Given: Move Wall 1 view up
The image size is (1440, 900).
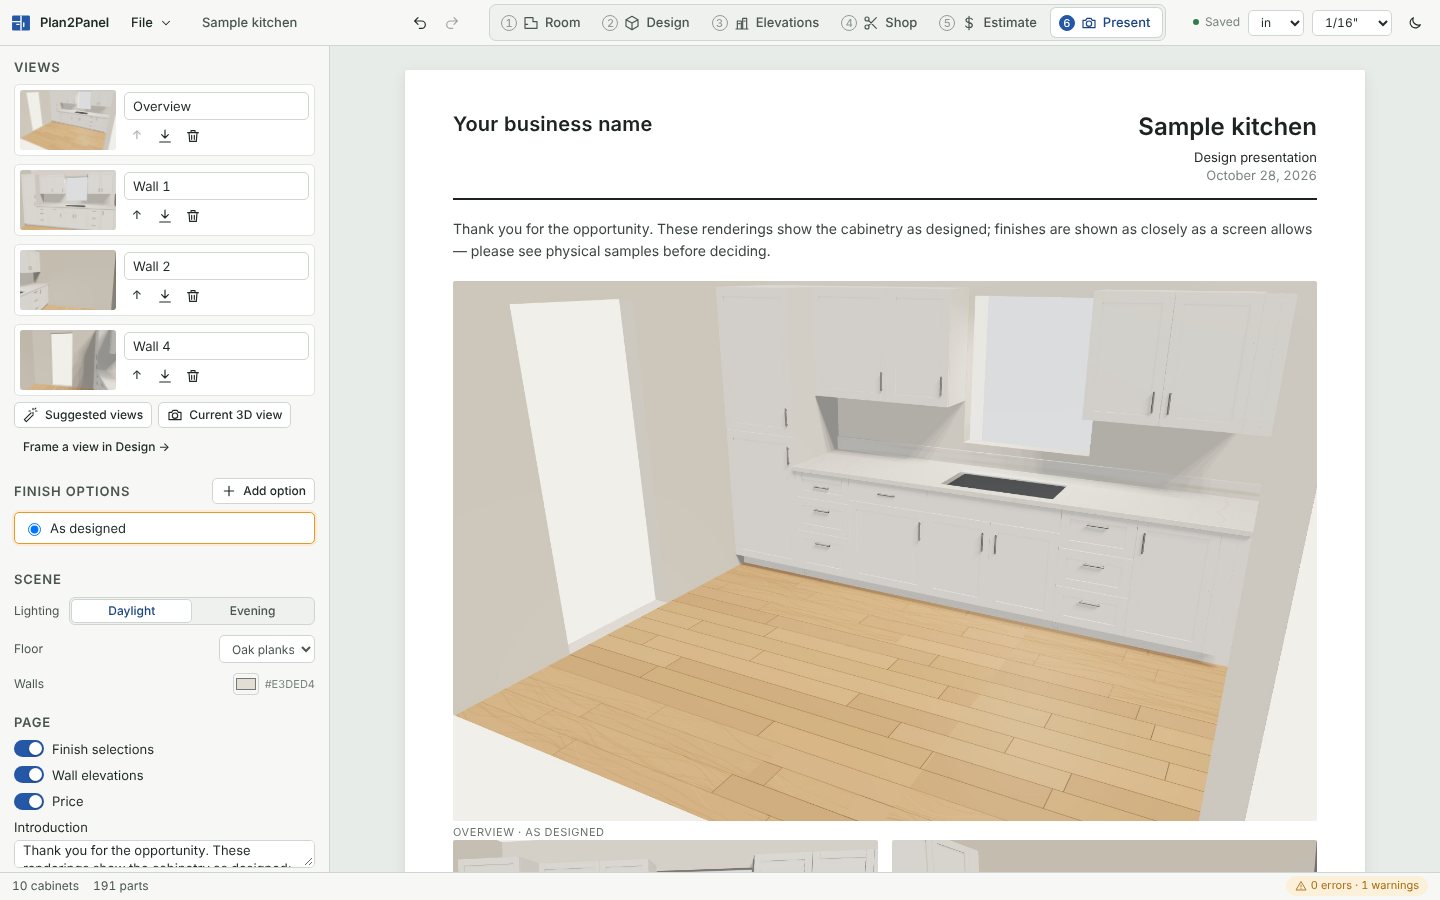Looking at the screenshot, I should [x=137, y=216].
